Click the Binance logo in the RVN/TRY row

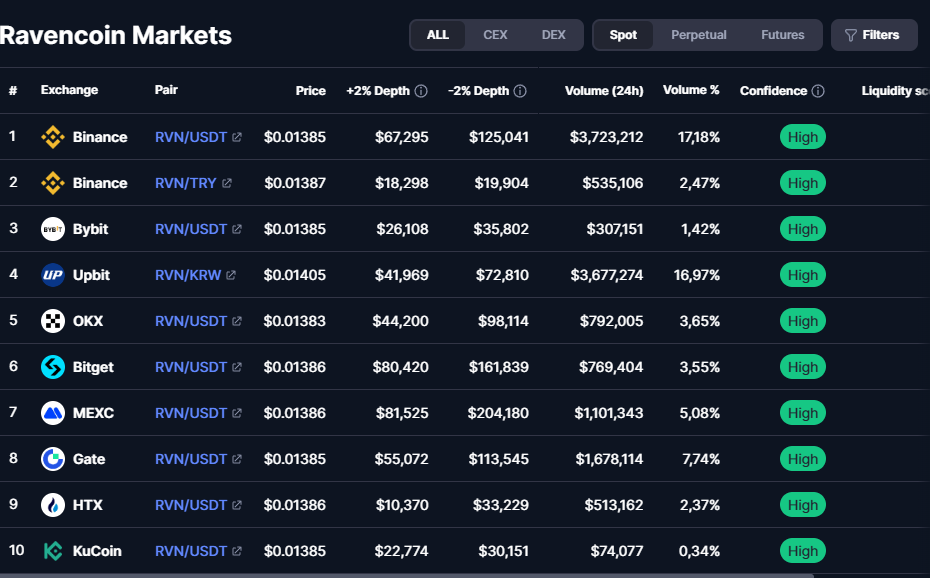[x=53, y=183]
